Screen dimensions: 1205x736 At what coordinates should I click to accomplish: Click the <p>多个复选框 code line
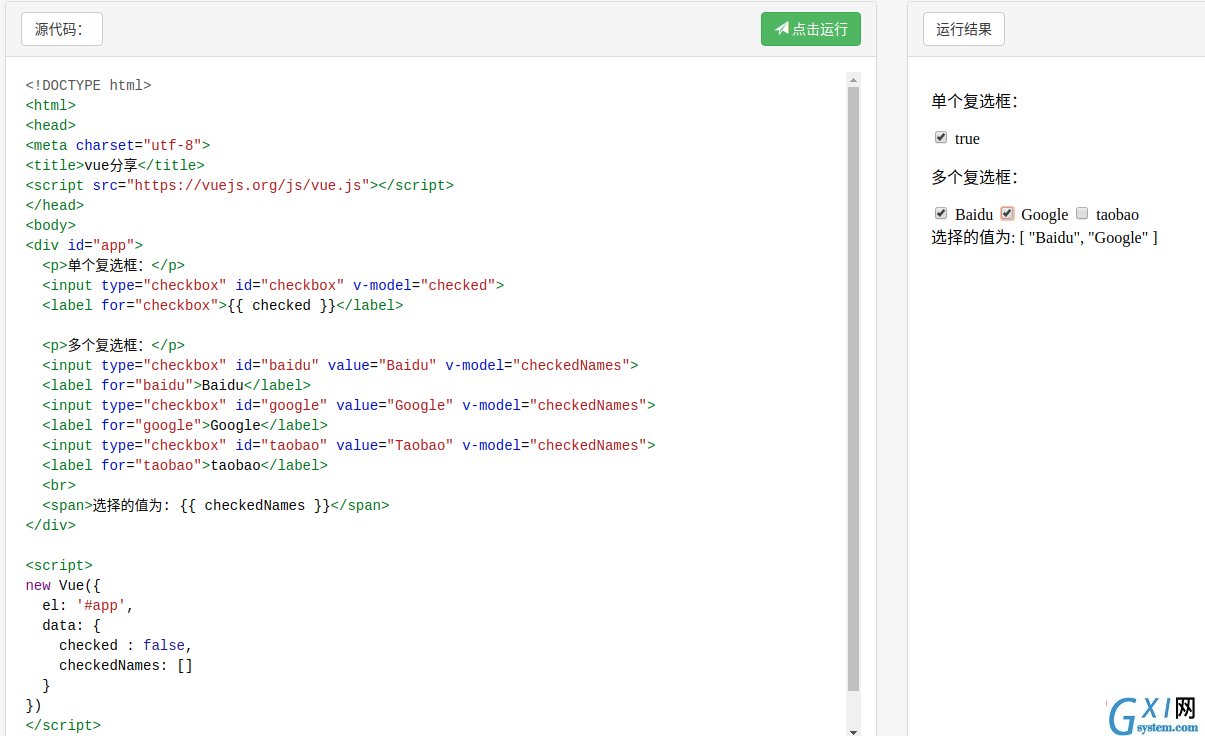point(113,345)
